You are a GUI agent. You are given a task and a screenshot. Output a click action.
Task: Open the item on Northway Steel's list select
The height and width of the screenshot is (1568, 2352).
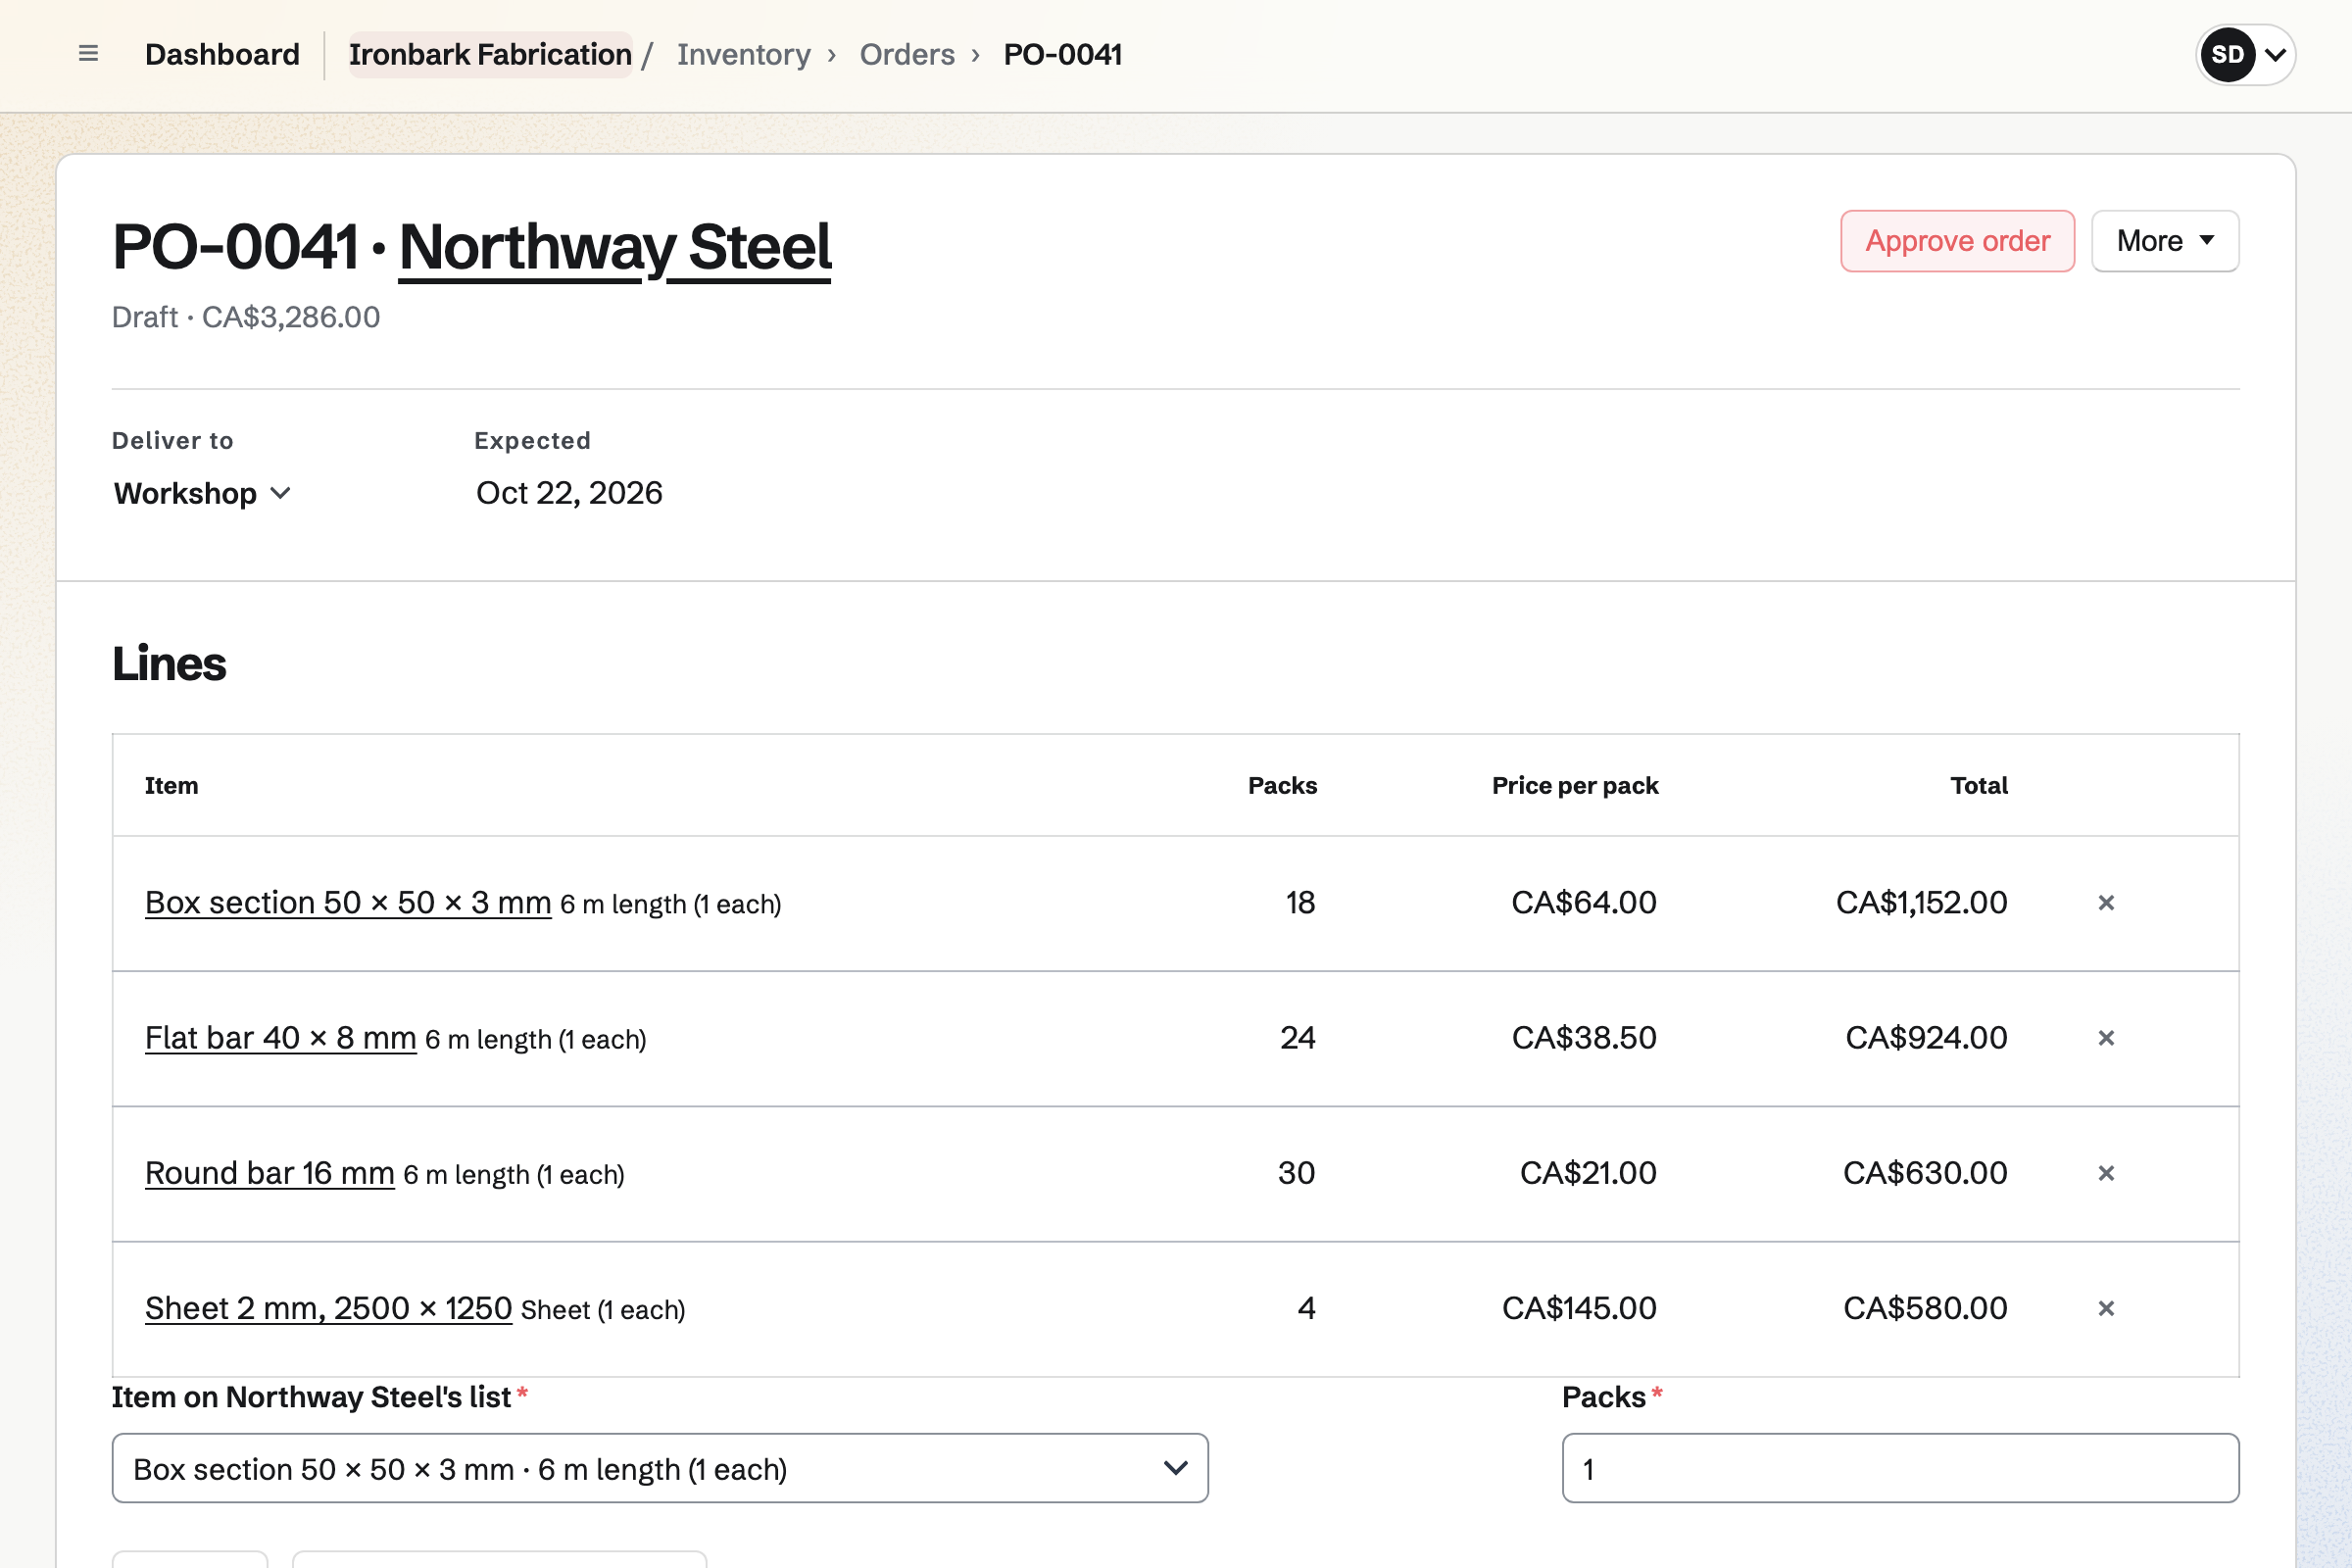point(660,1468)
